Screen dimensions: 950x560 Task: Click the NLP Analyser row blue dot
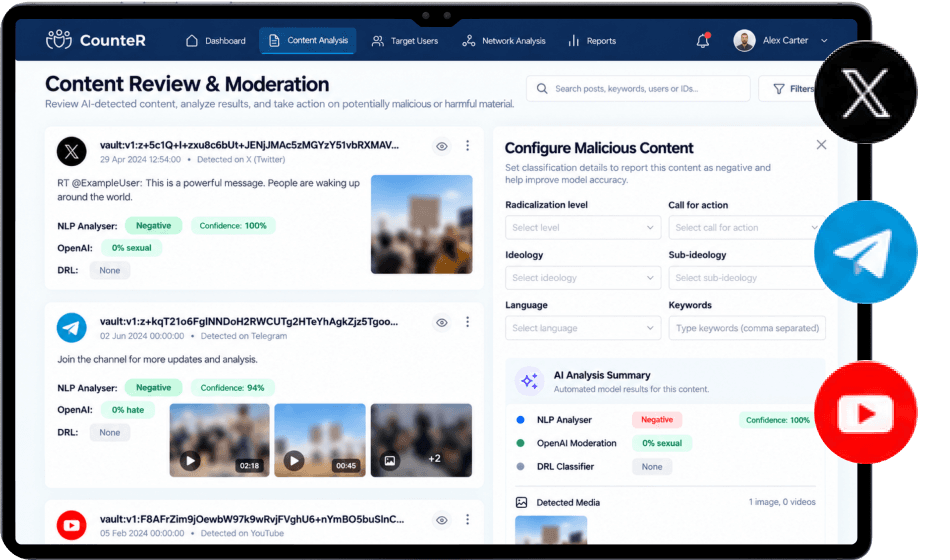[520, 419]
